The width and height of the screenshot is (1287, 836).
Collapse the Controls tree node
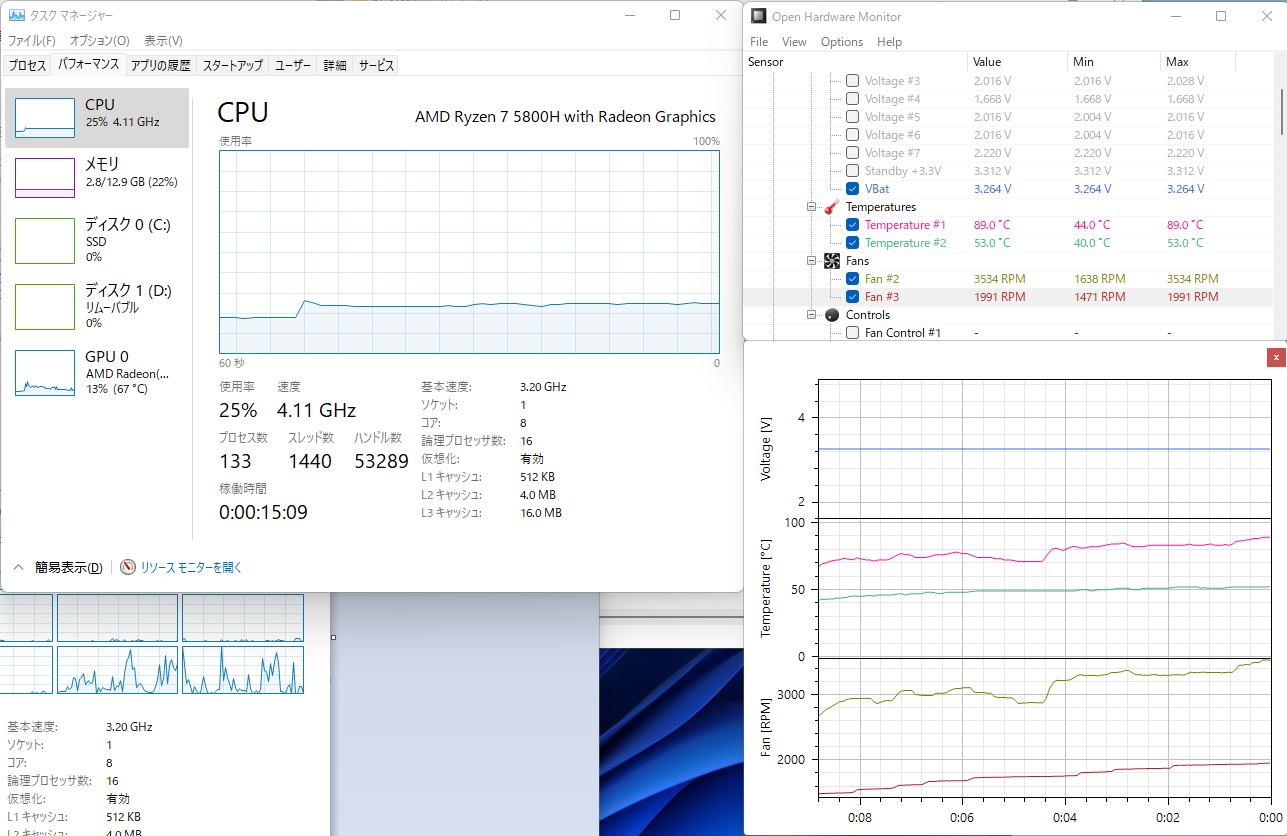(x=811, y=315)
